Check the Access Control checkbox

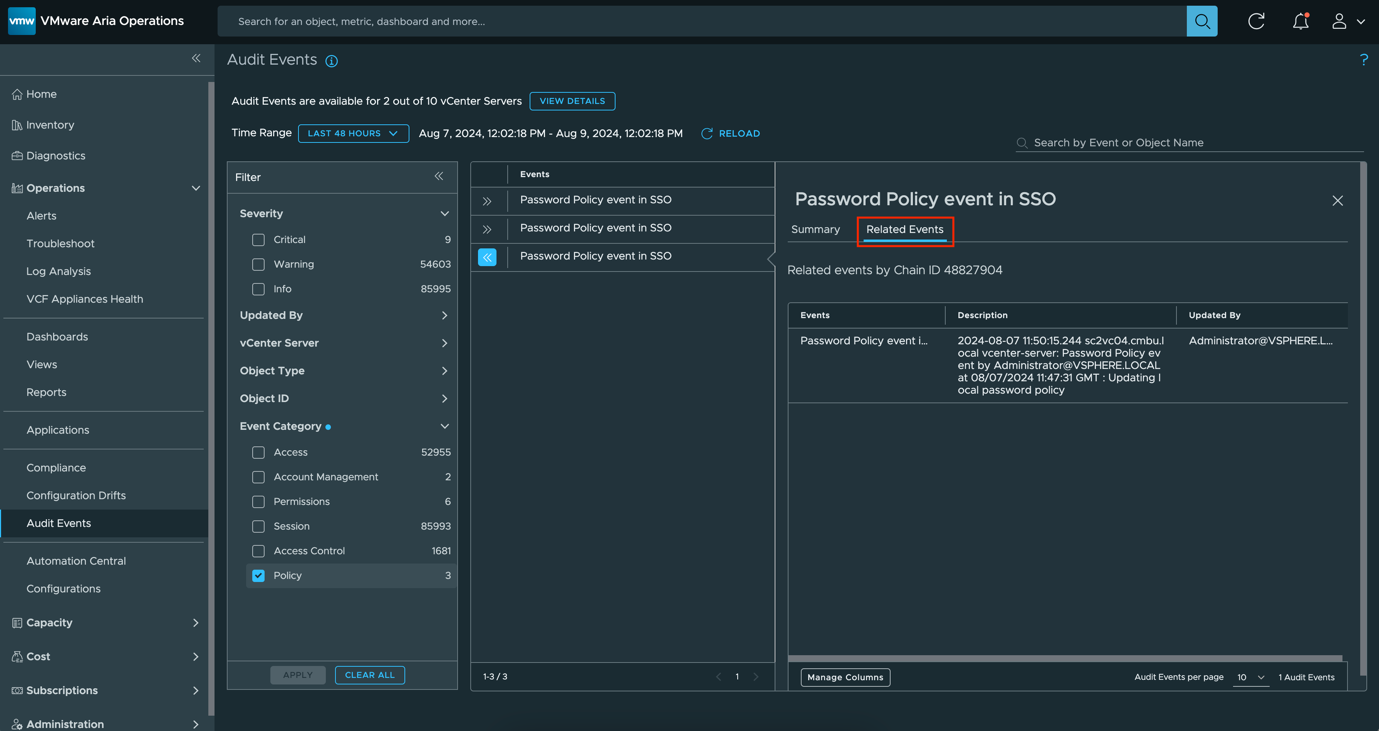[258, 551]
